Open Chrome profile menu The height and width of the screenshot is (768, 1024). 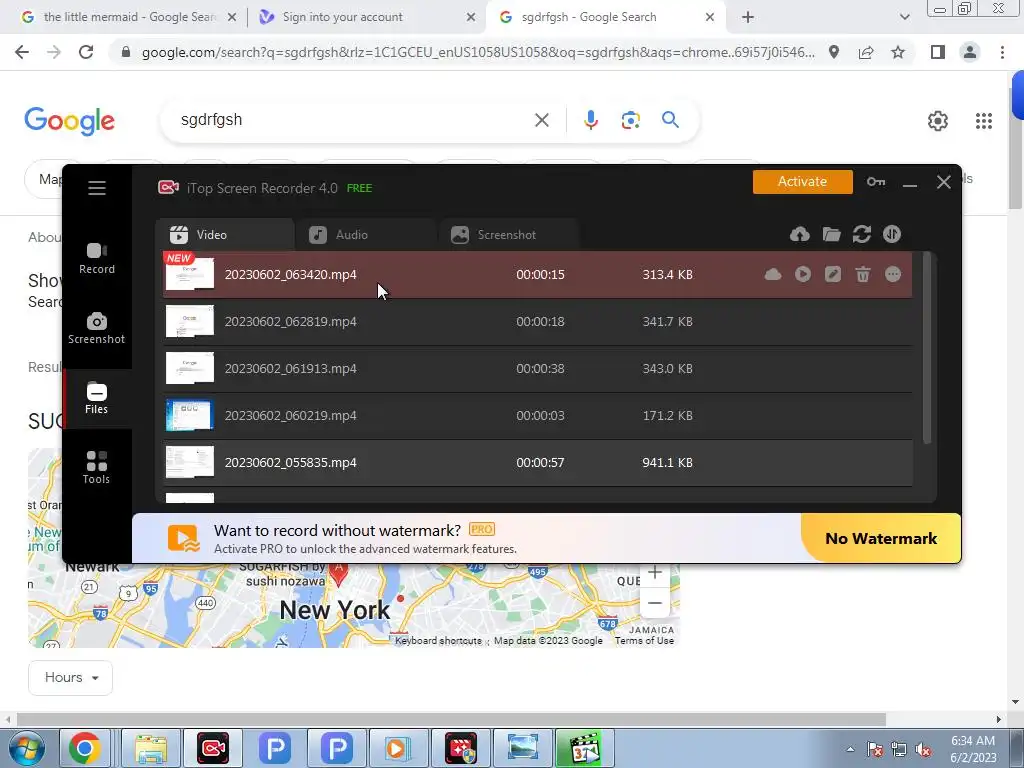(970, 52)
